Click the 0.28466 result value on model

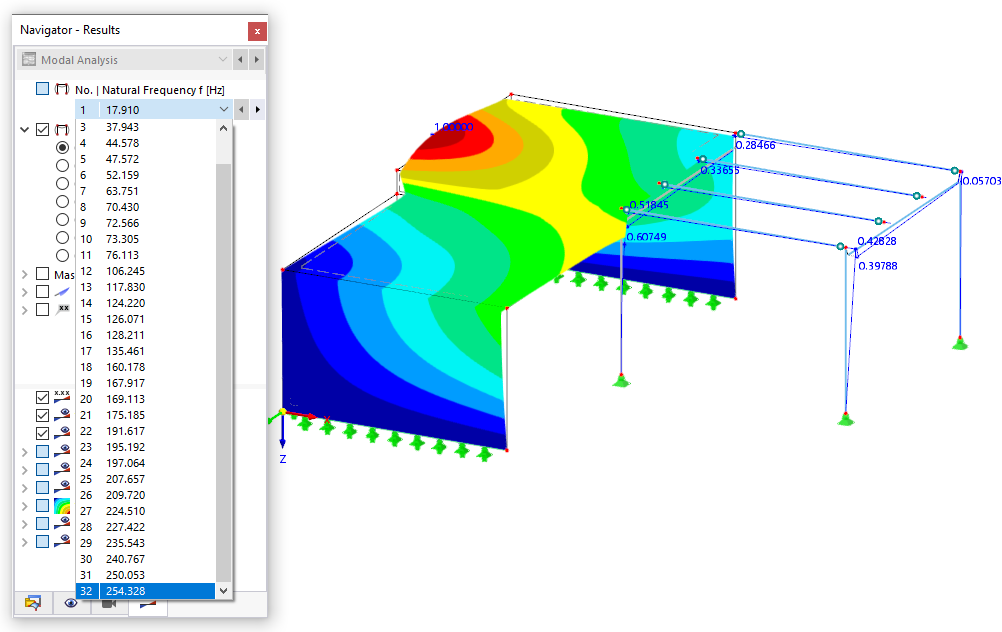coord(755,146)
